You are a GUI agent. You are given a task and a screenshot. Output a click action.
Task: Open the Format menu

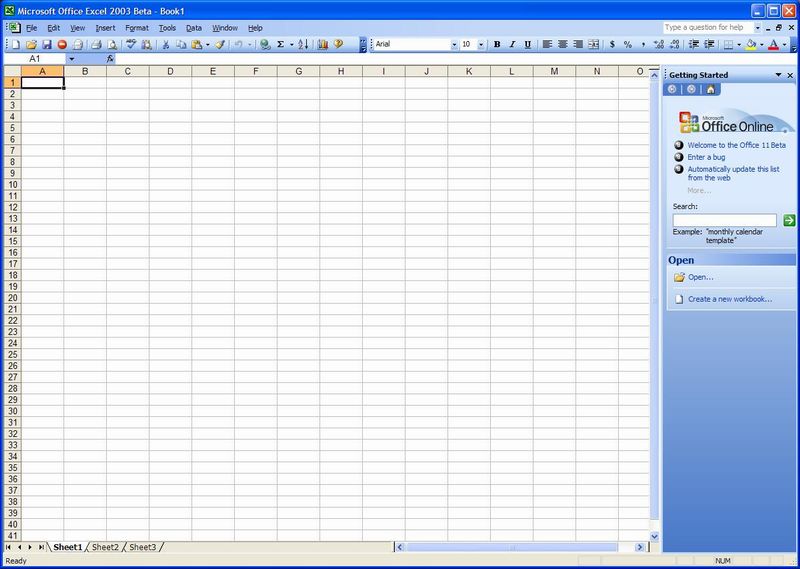[x=137, y=28]
